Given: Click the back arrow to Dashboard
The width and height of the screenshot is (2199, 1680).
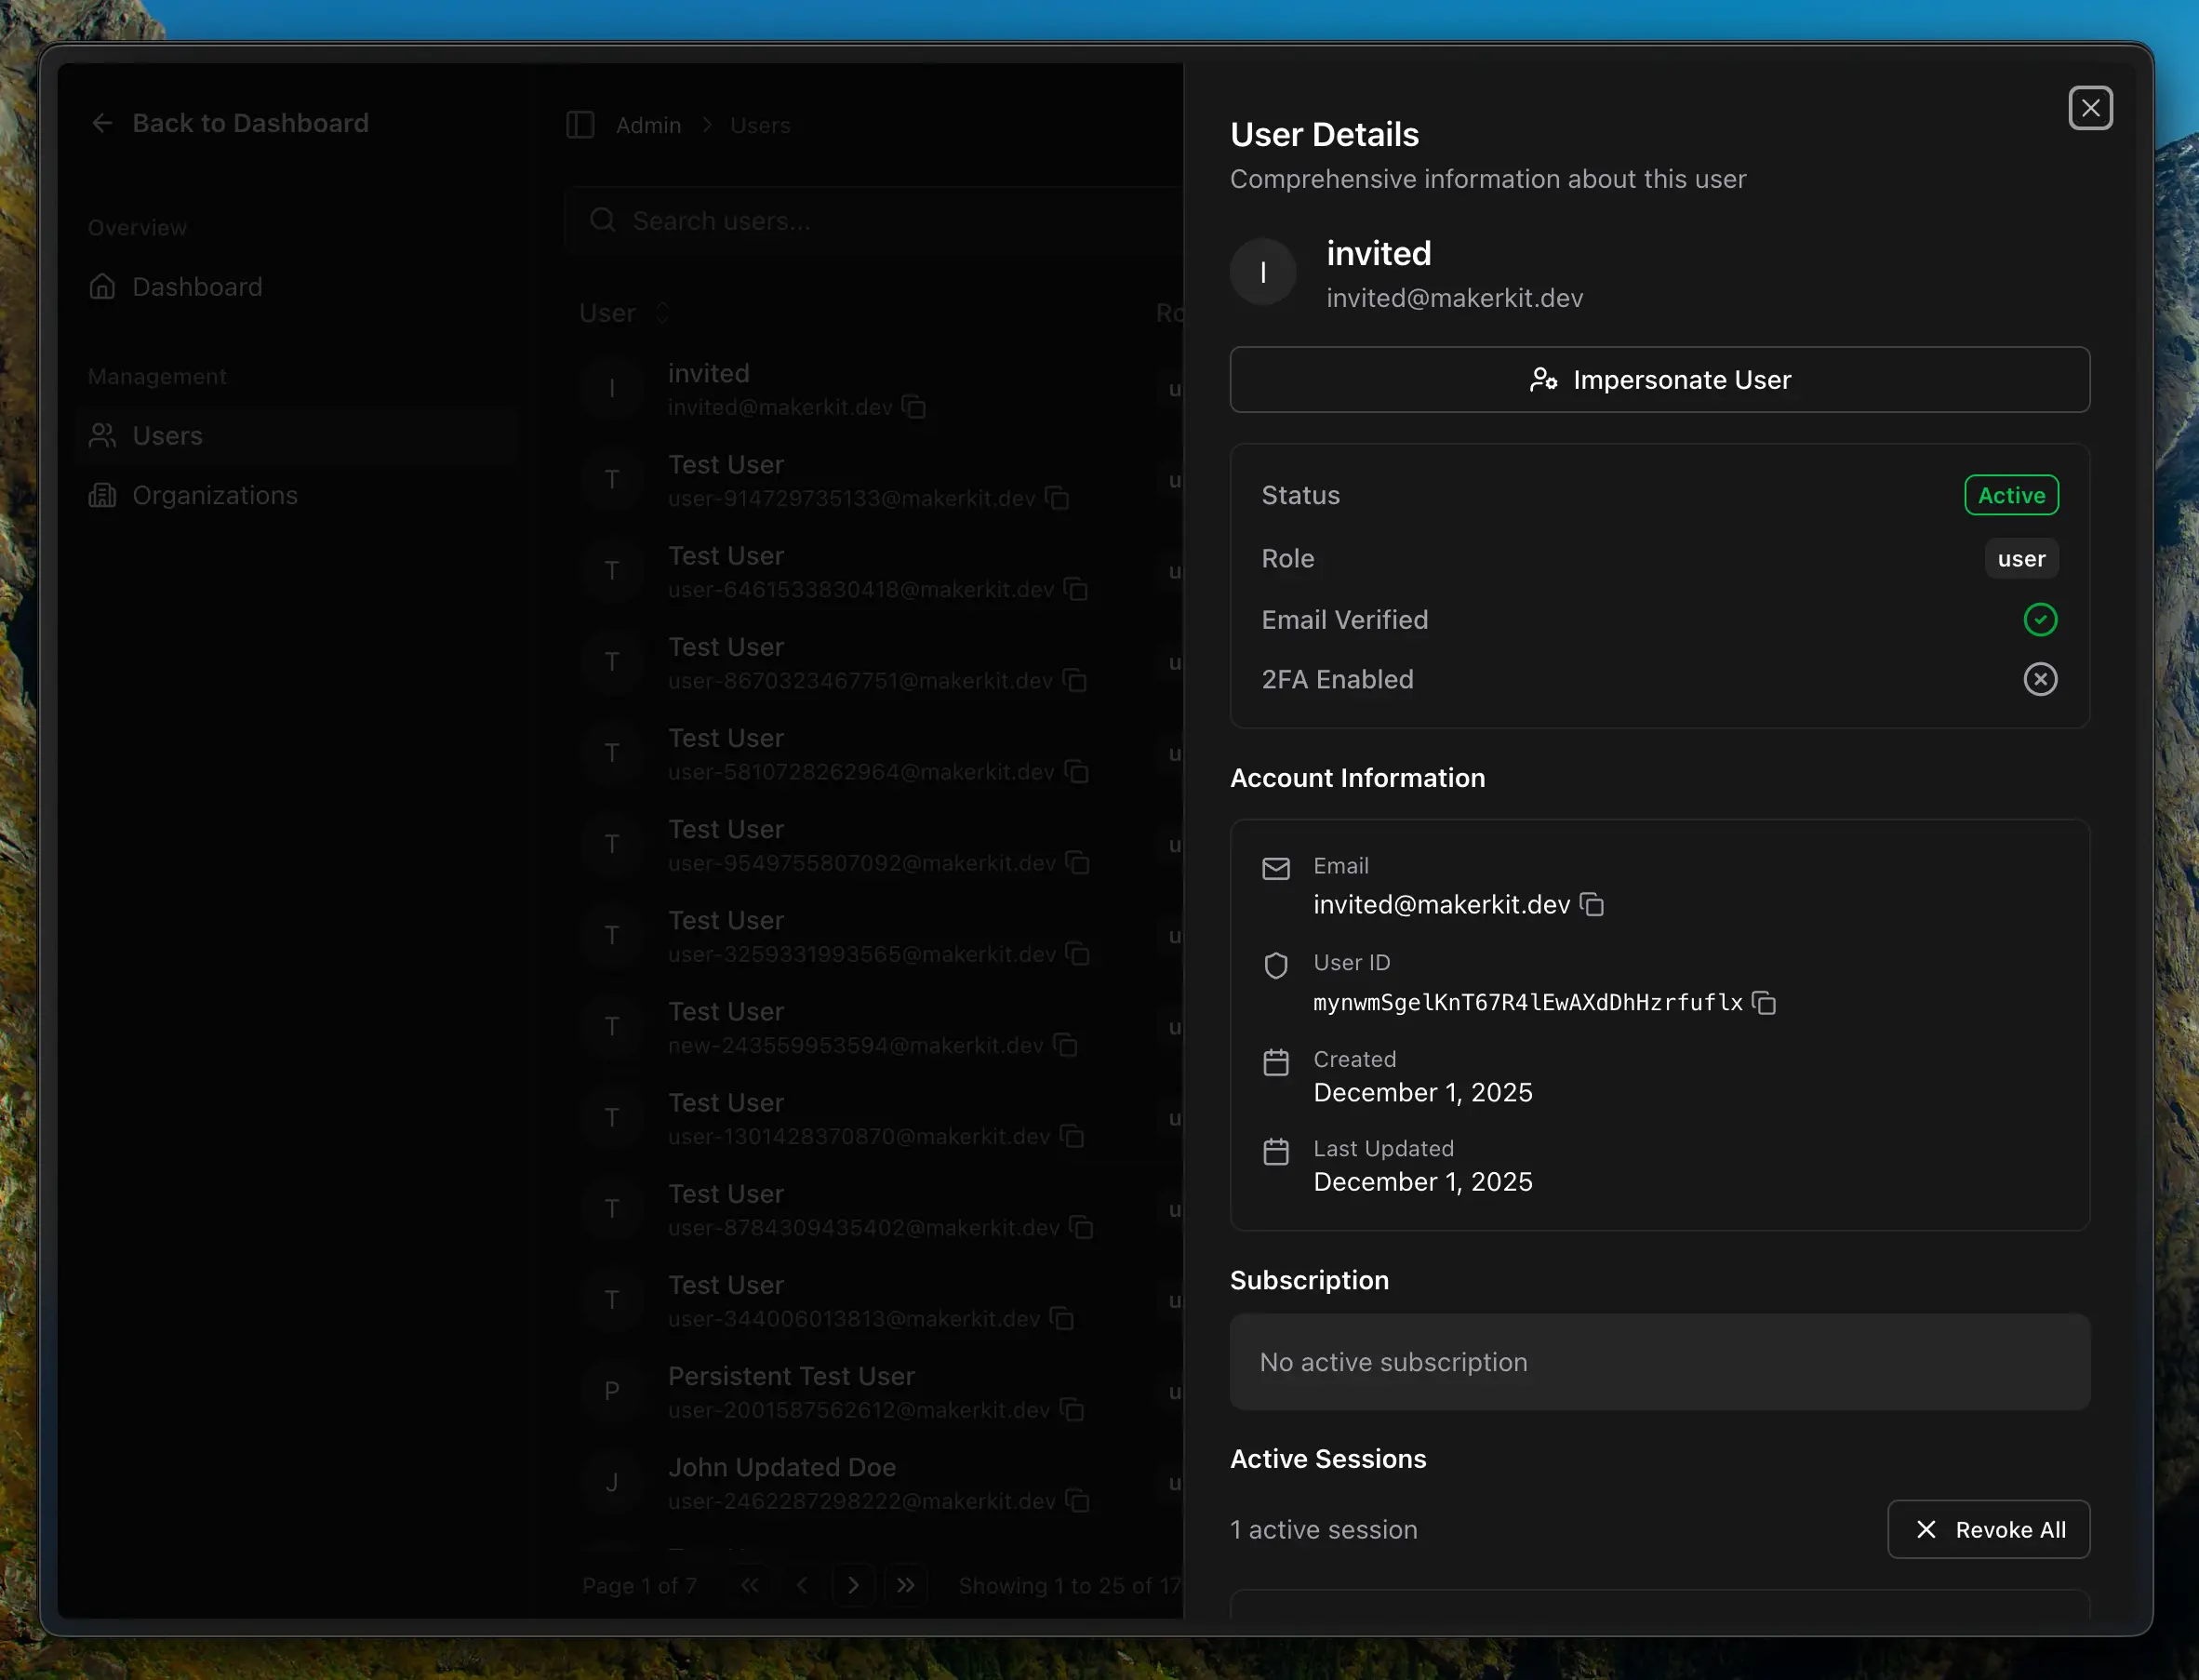Looking at the screenshot, I should [102, 123].
